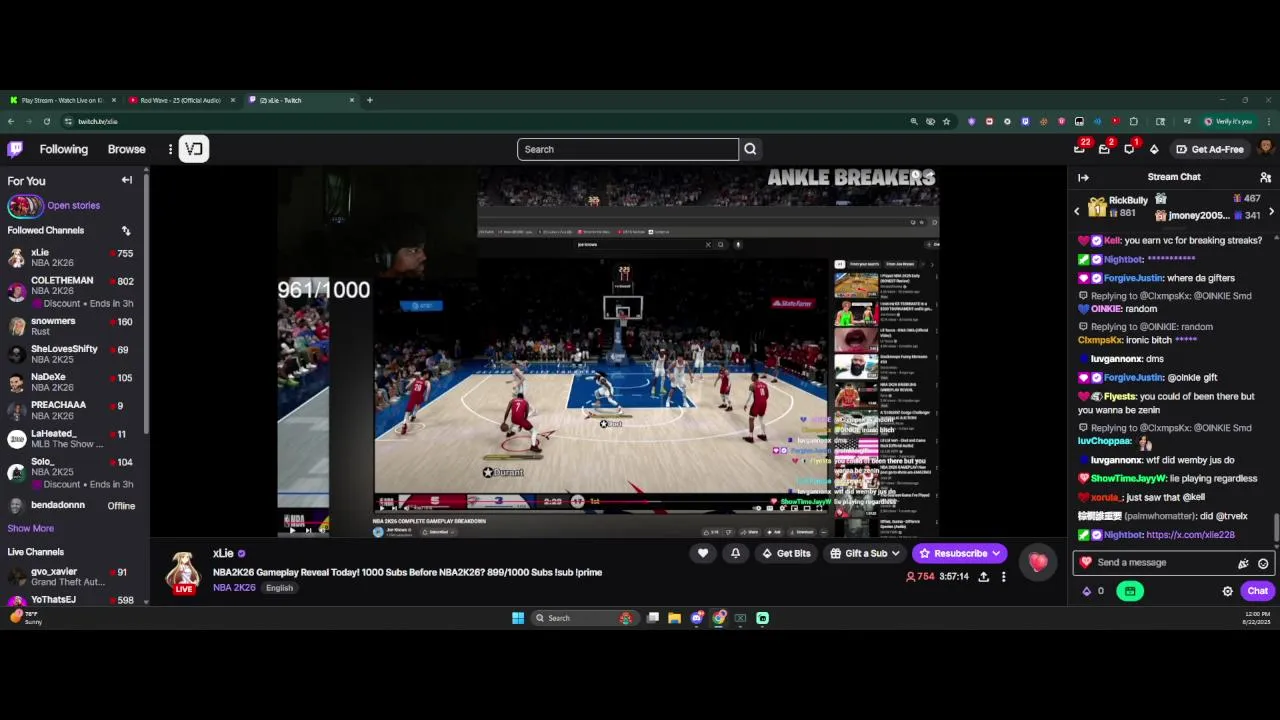The width and height of the screenshot is (1280, 720).
Task: Click the Stream Chat scrollbar
Action: pyautogui.click(x=1275, y=526)
